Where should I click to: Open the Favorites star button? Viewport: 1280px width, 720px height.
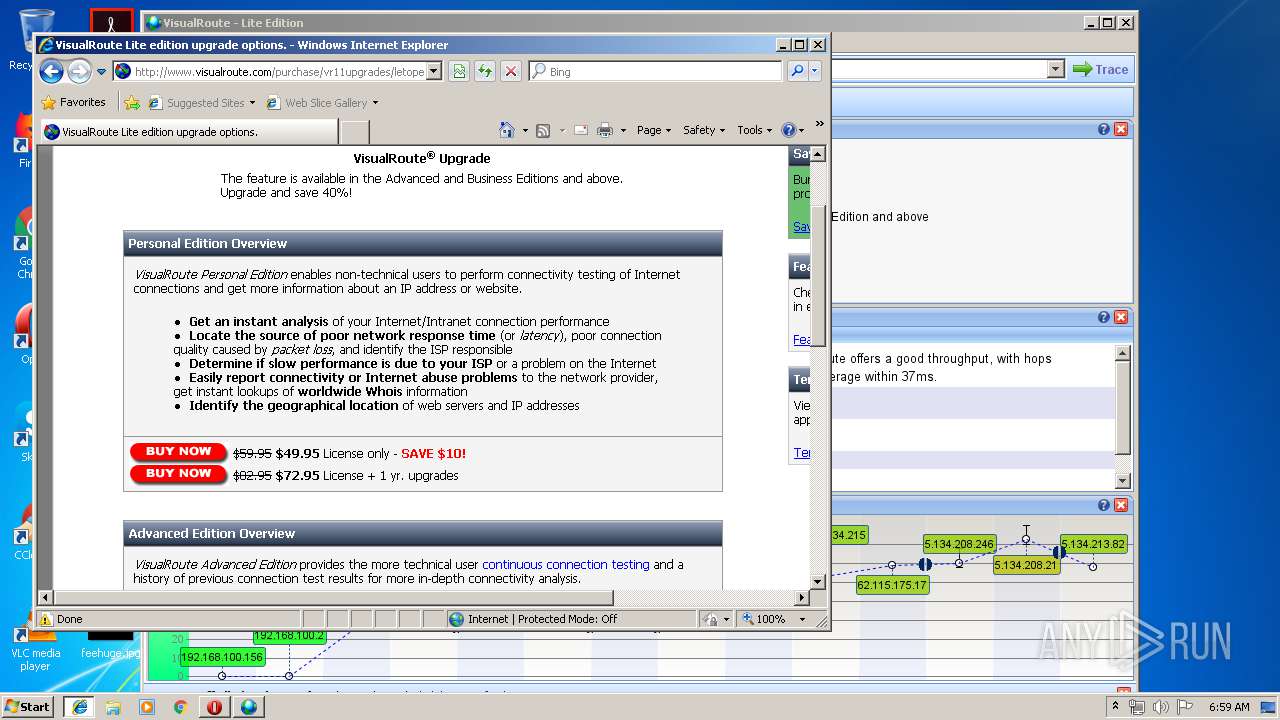(73, 102)
